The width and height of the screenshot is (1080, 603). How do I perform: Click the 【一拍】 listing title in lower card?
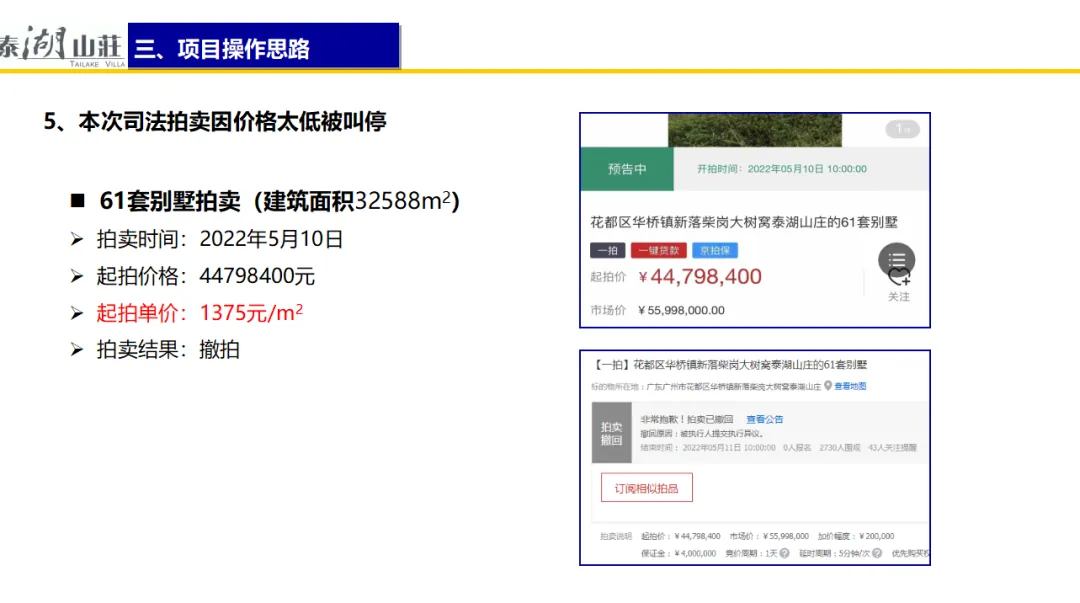point(730,365)
